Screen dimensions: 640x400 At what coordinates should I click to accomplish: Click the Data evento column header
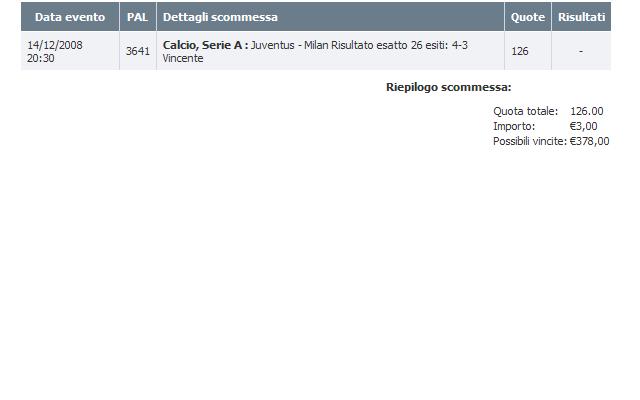[x=70, y=17]
